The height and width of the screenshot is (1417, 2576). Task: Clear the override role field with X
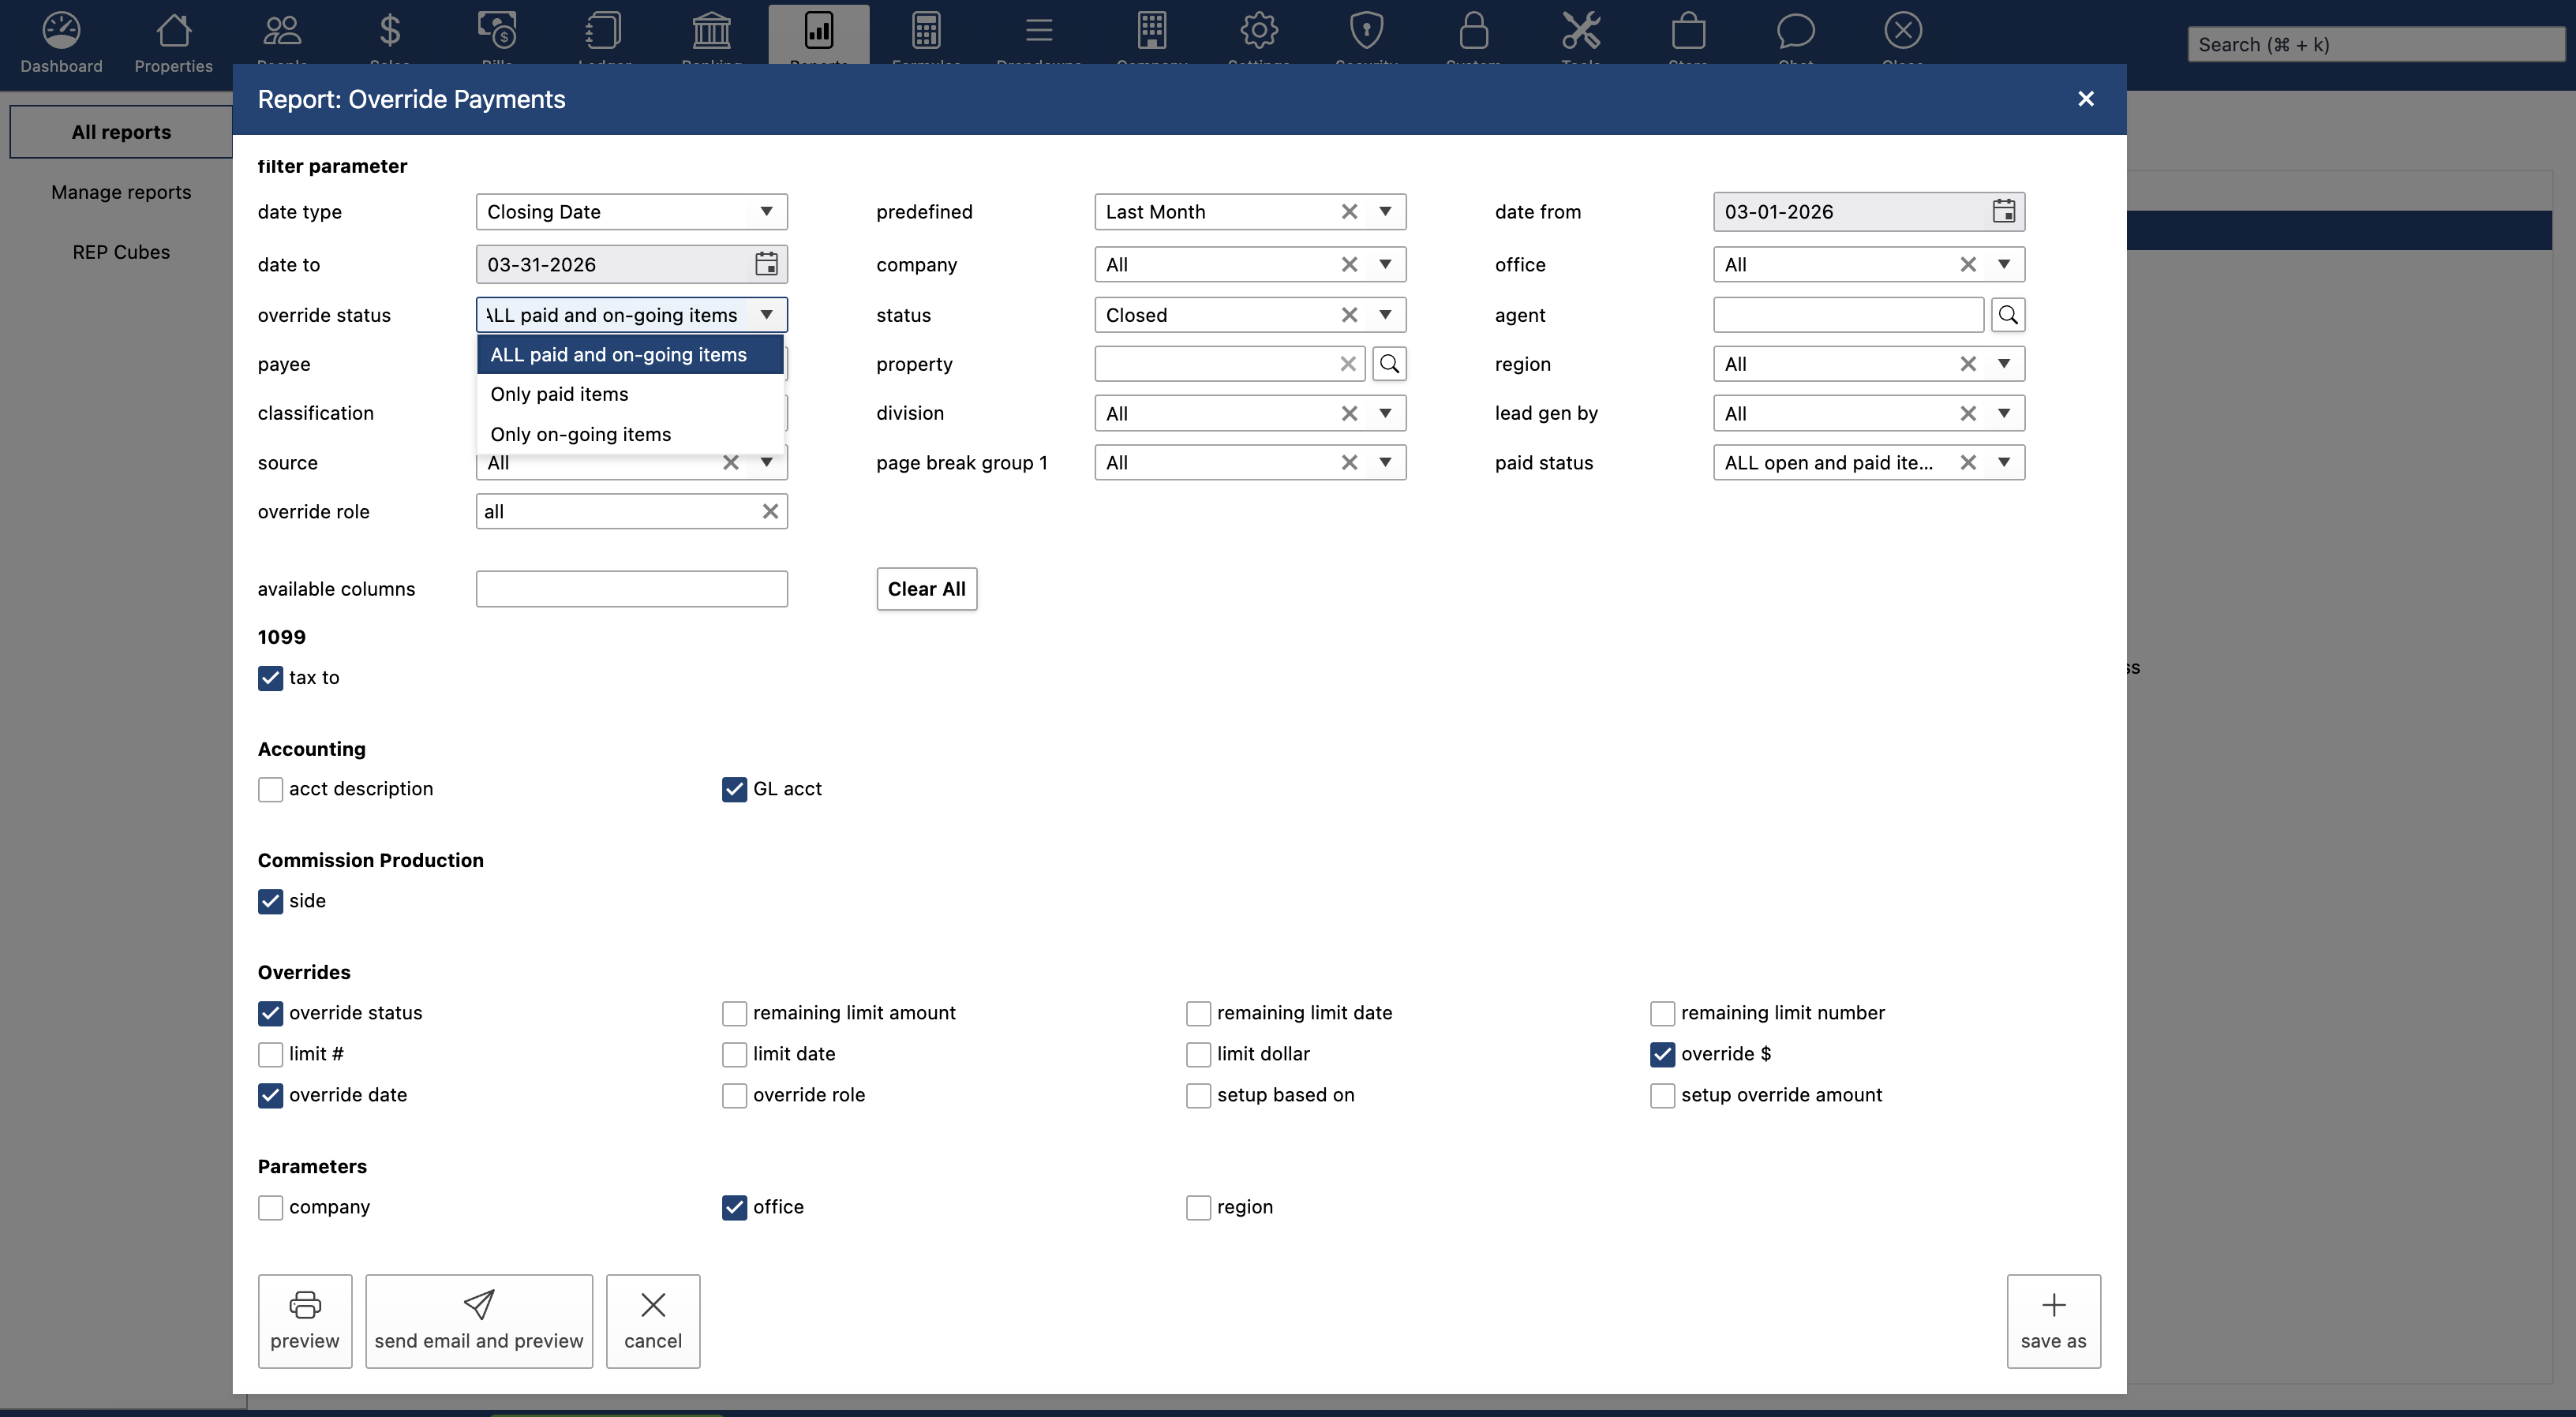pyautogui.click(x=770, y=512)
